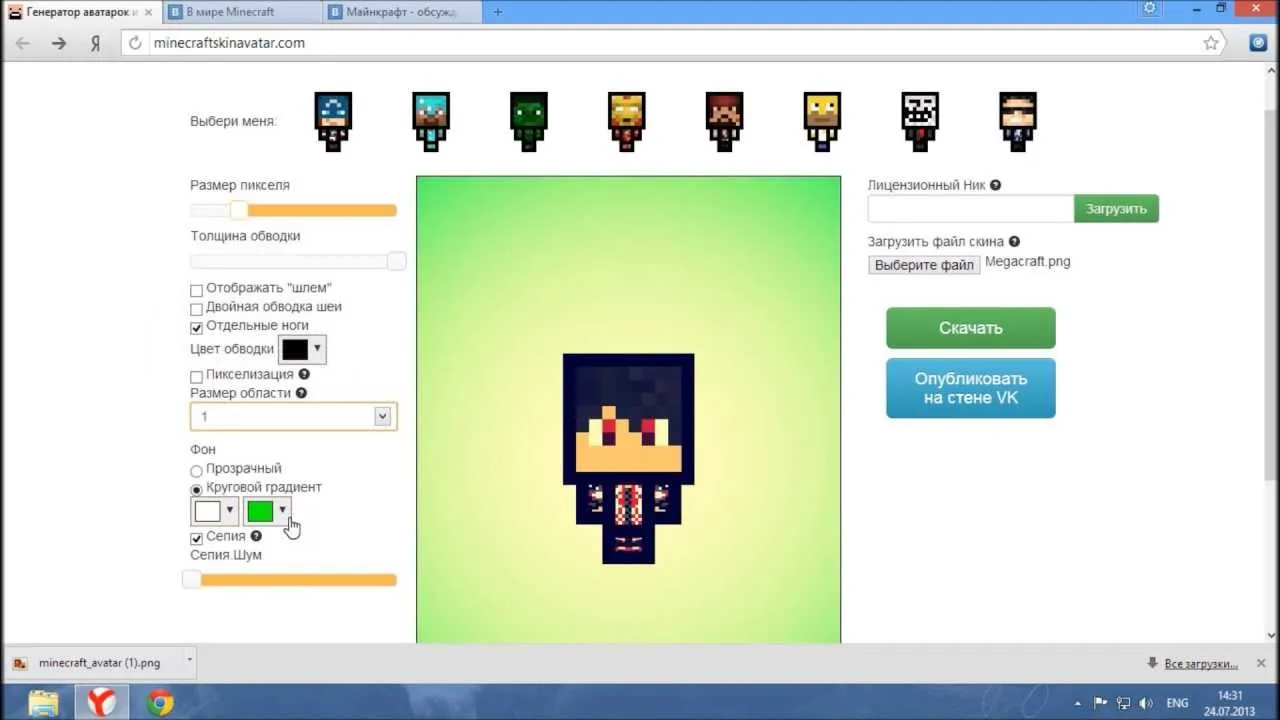Go forward with the browser forward arrow
This screenshot has width=1280, height=720.
[59, 43]
